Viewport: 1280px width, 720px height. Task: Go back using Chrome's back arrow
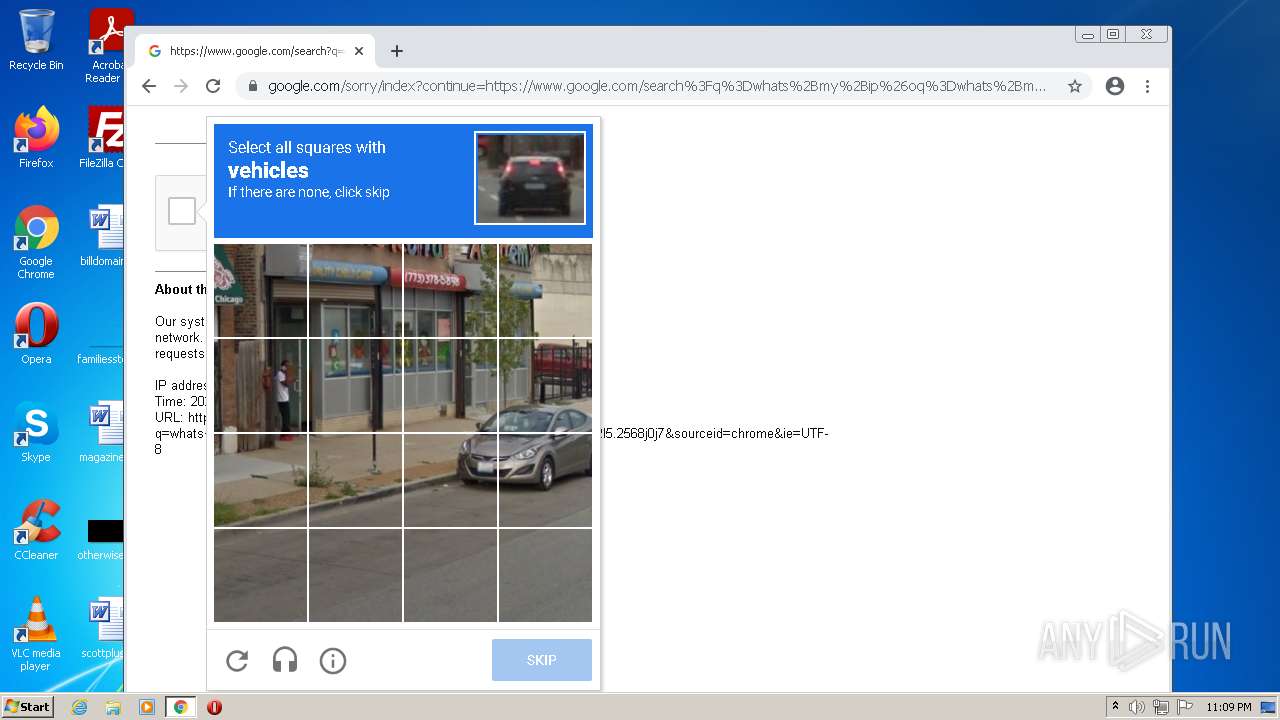tap(149, 86)
